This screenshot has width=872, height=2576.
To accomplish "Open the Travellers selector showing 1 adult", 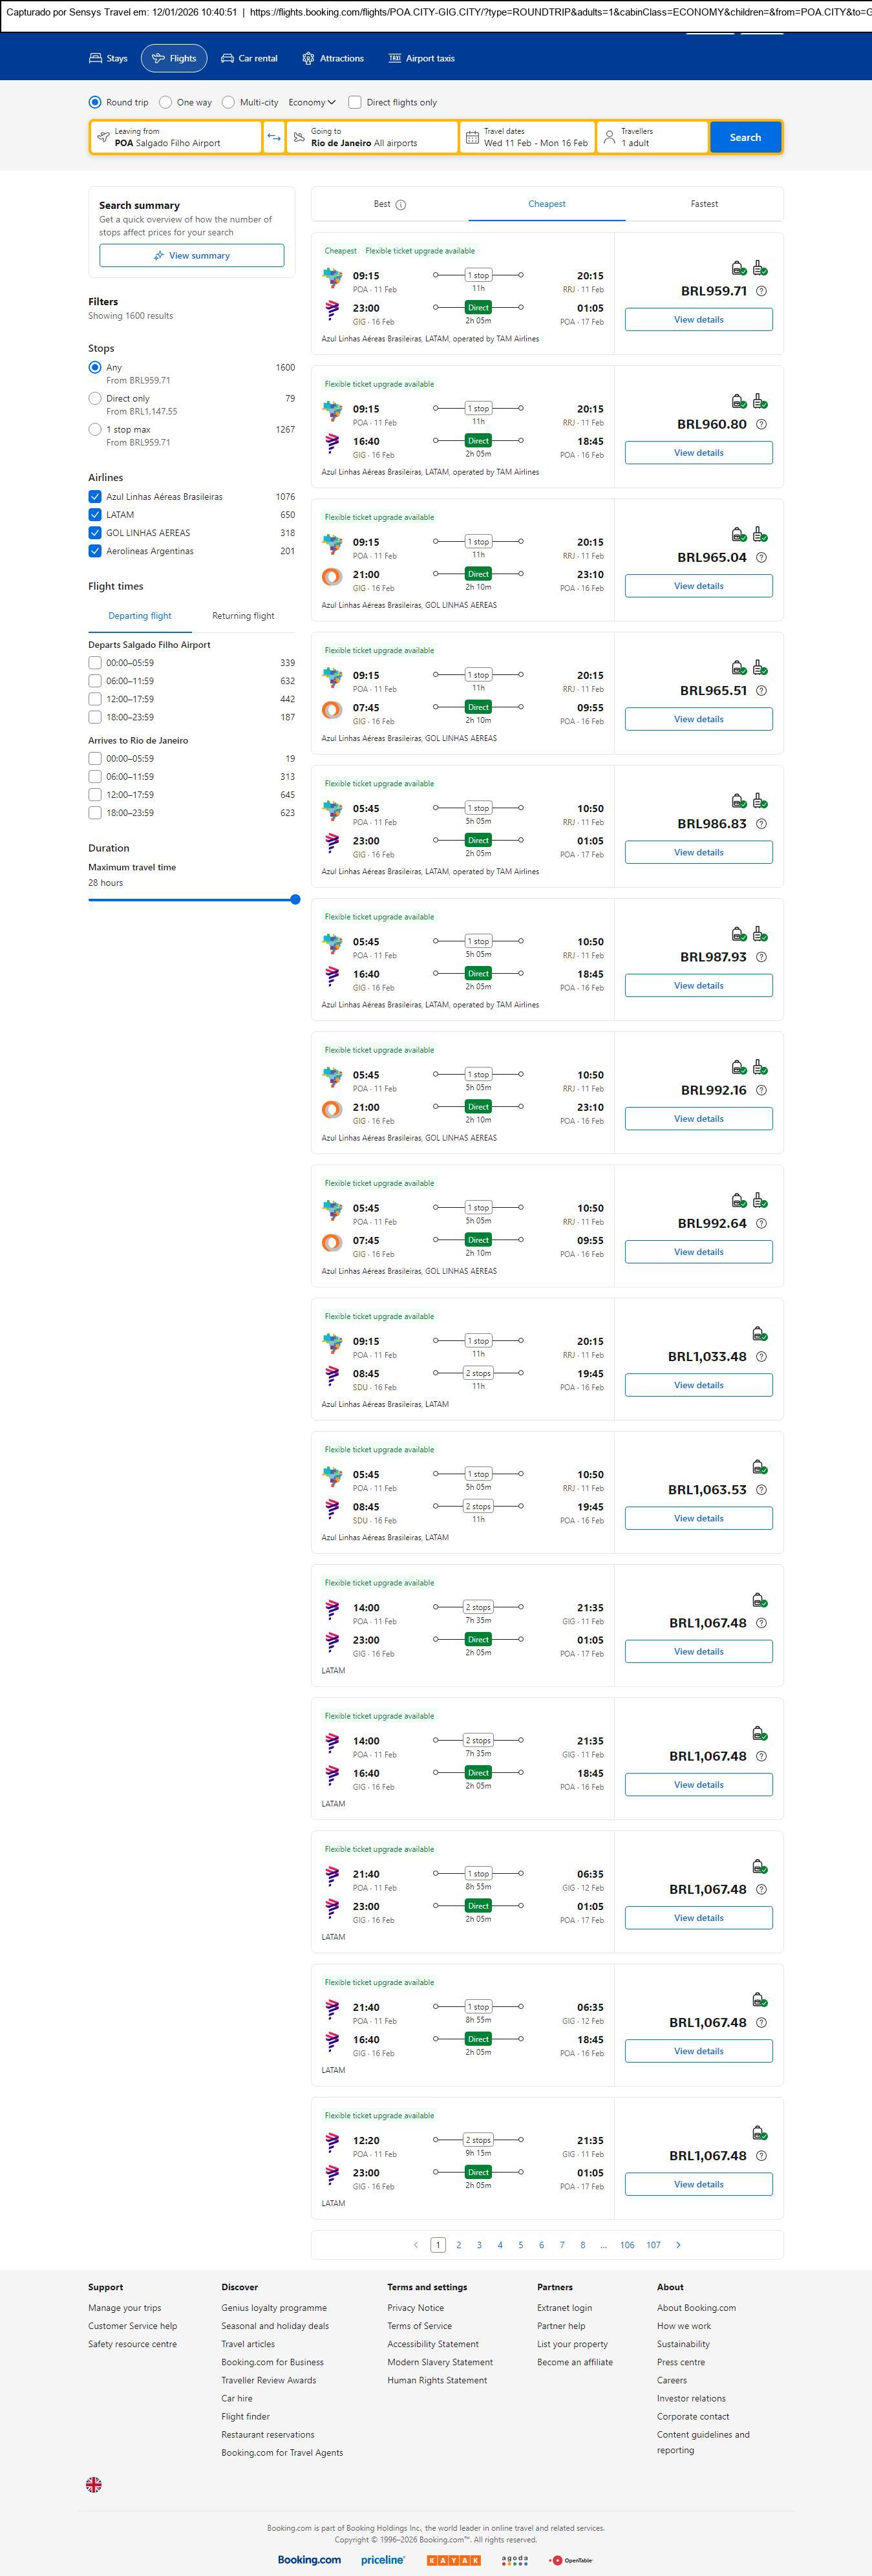I will point(652,137).
